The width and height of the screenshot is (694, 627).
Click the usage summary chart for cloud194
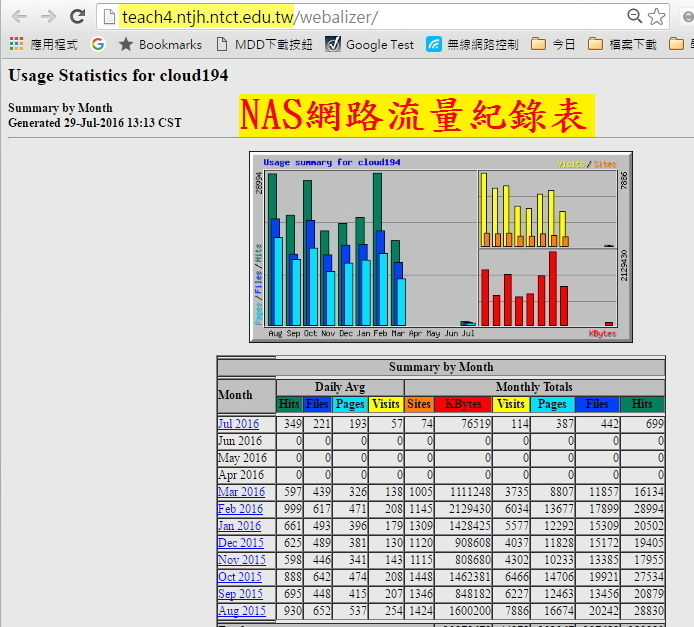pos(440,247)
